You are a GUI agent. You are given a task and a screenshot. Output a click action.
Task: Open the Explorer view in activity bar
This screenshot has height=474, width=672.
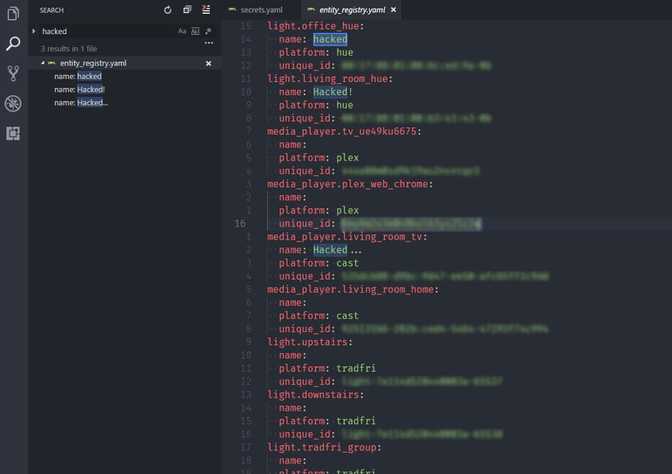pyautogui.click(x=13, y=14)
